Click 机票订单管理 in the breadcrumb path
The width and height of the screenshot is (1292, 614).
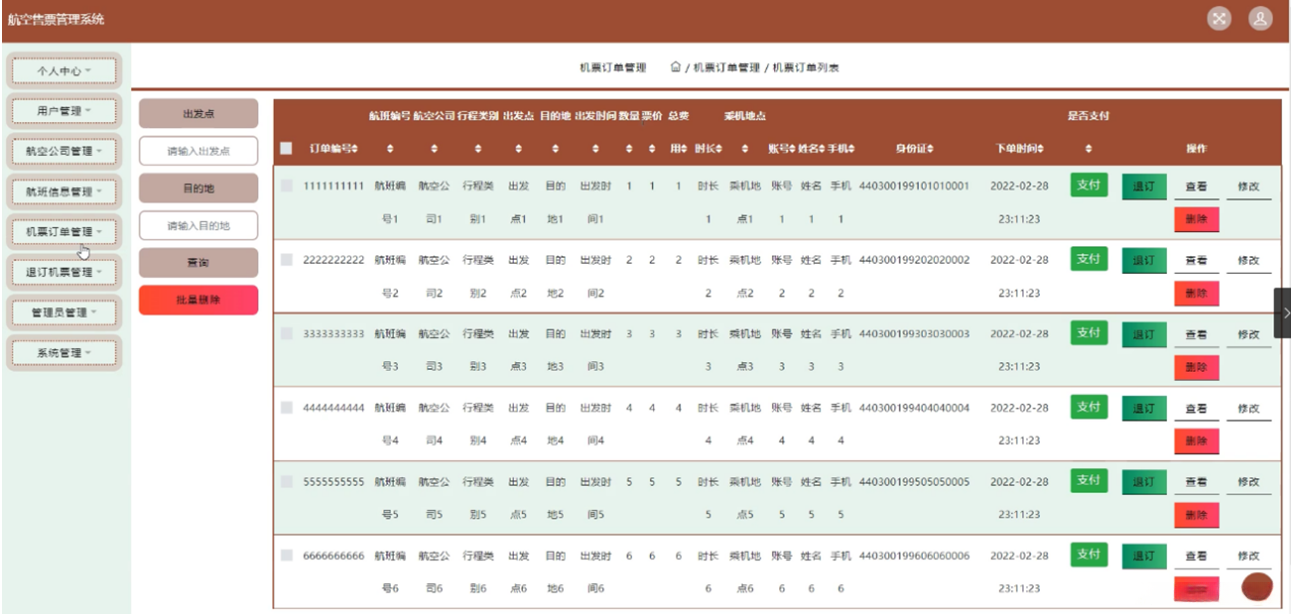727,68
